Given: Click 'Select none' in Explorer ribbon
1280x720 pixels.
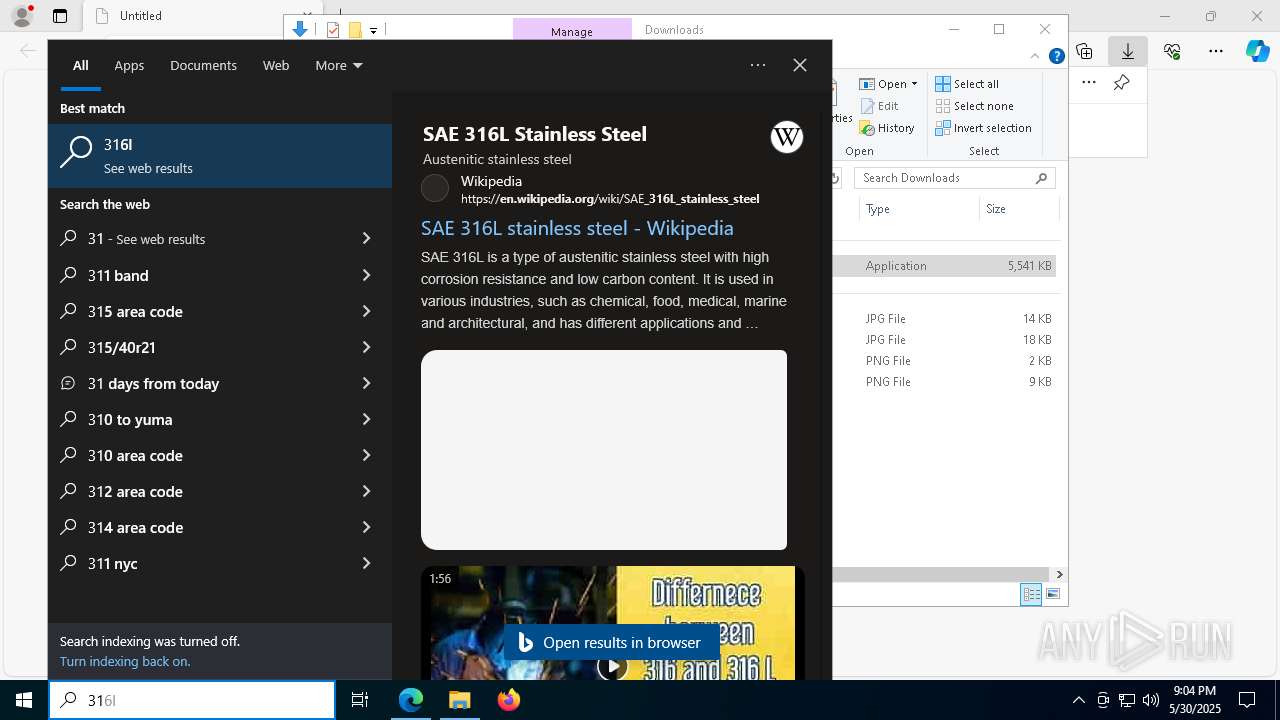Looking at the screenshot, I should tap(975, 106).
